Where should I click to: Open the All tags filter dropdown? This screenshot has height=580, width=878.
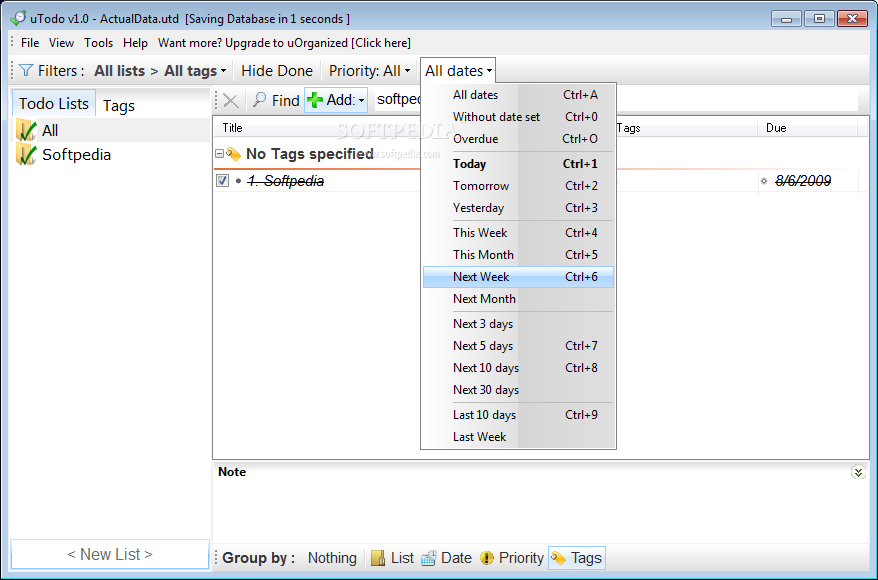click(195, 71)
